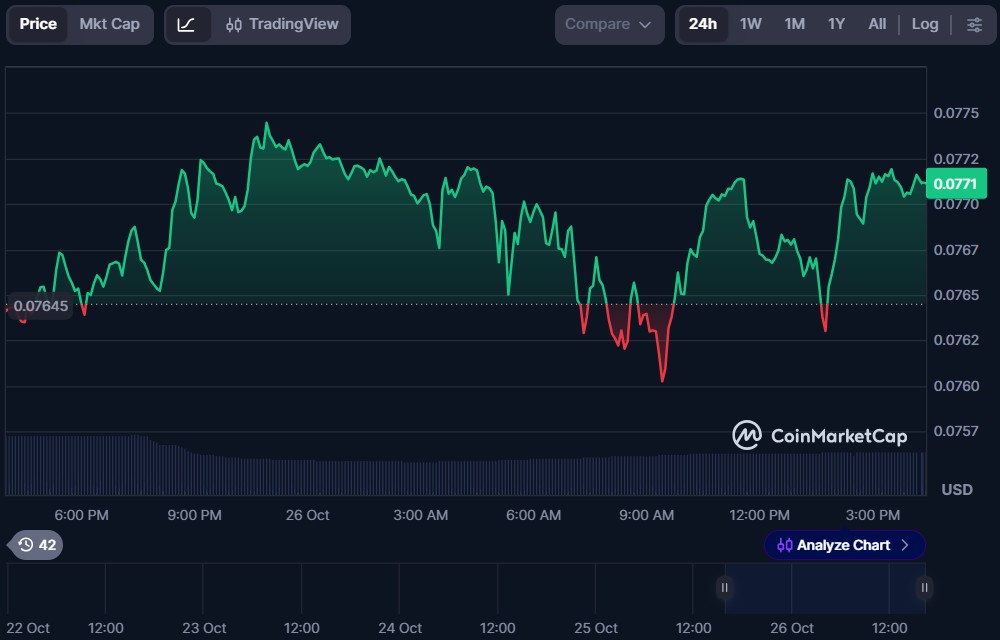Click the current price label 0.0771
The height and width of the screenshot is (640, 1000).
(x=955, y=184)
